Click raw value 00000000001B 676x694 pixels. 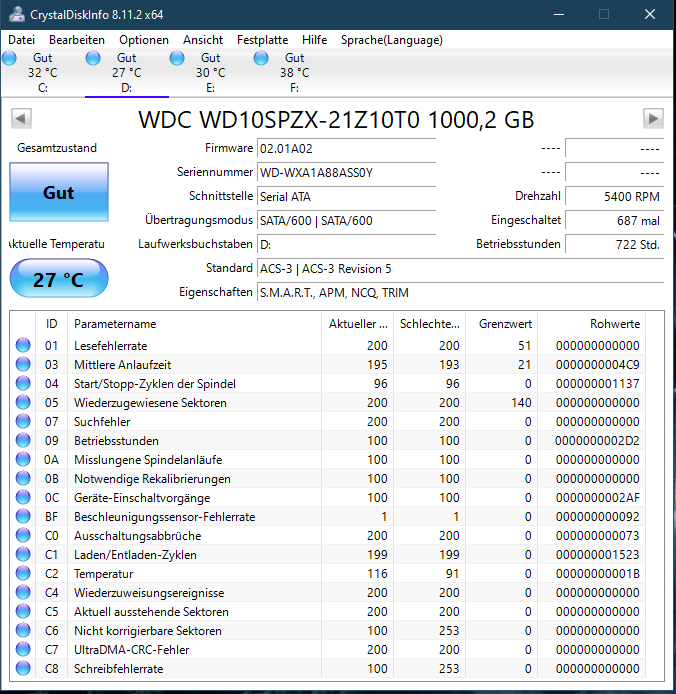click(x=598, y=574)
